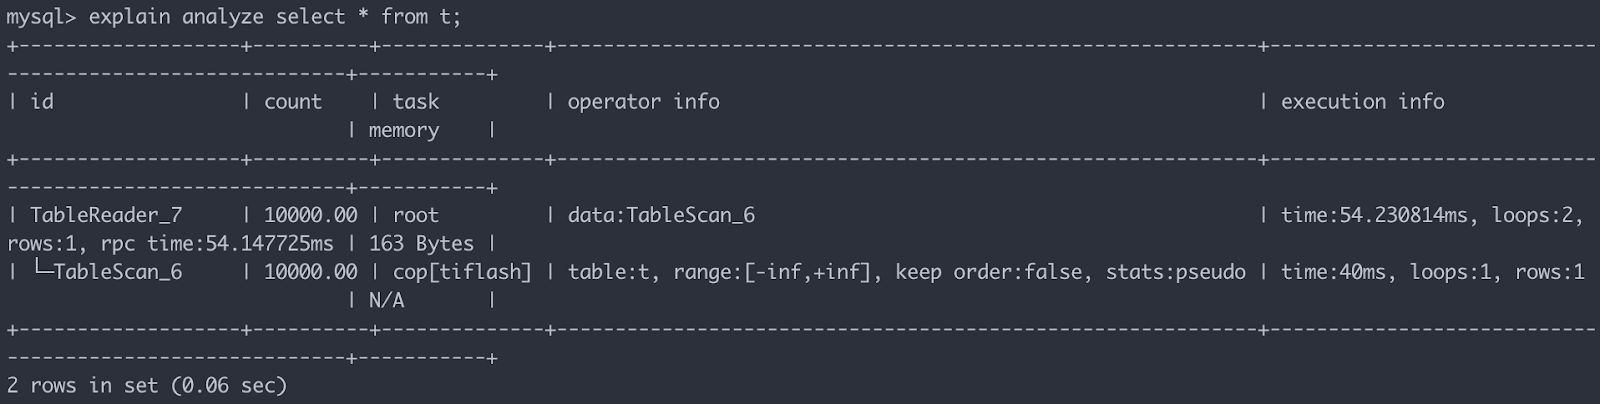Click the 'task' column header
The height and width of the screenshot is (404, 1600).
pyautogui.click(x=415, y=102)
